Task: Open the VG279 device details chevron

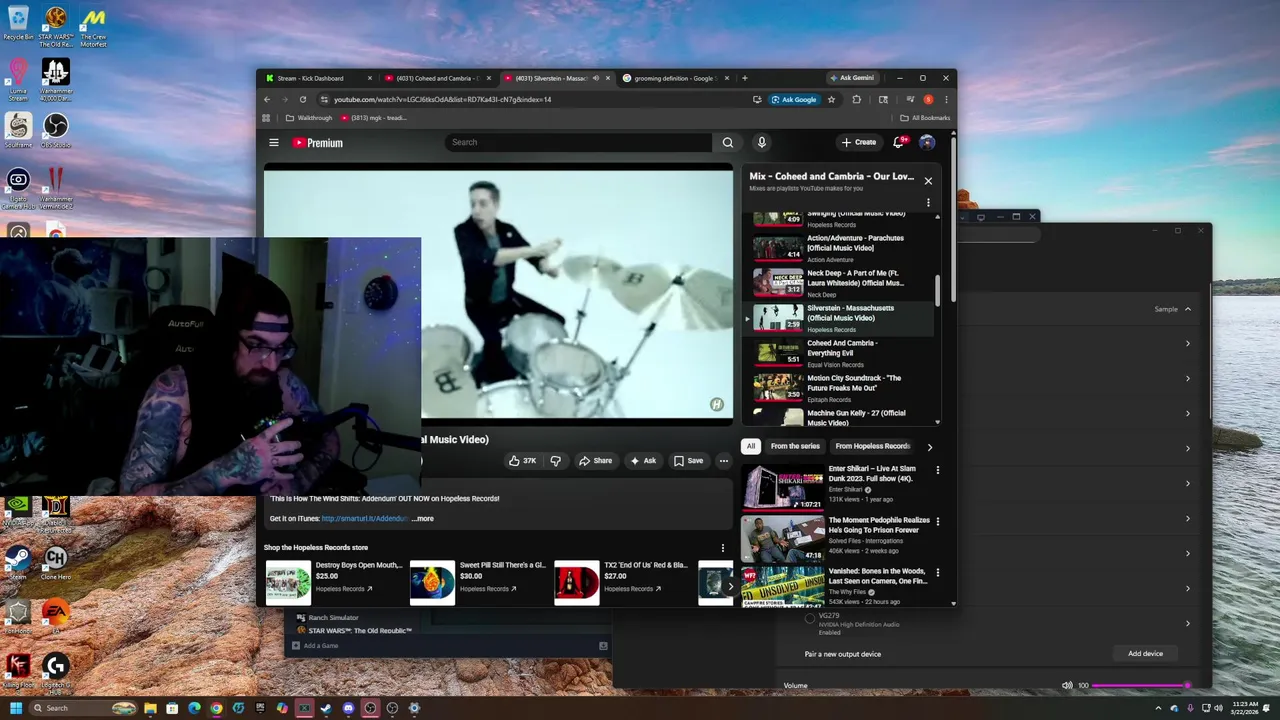Action: 1188,623
